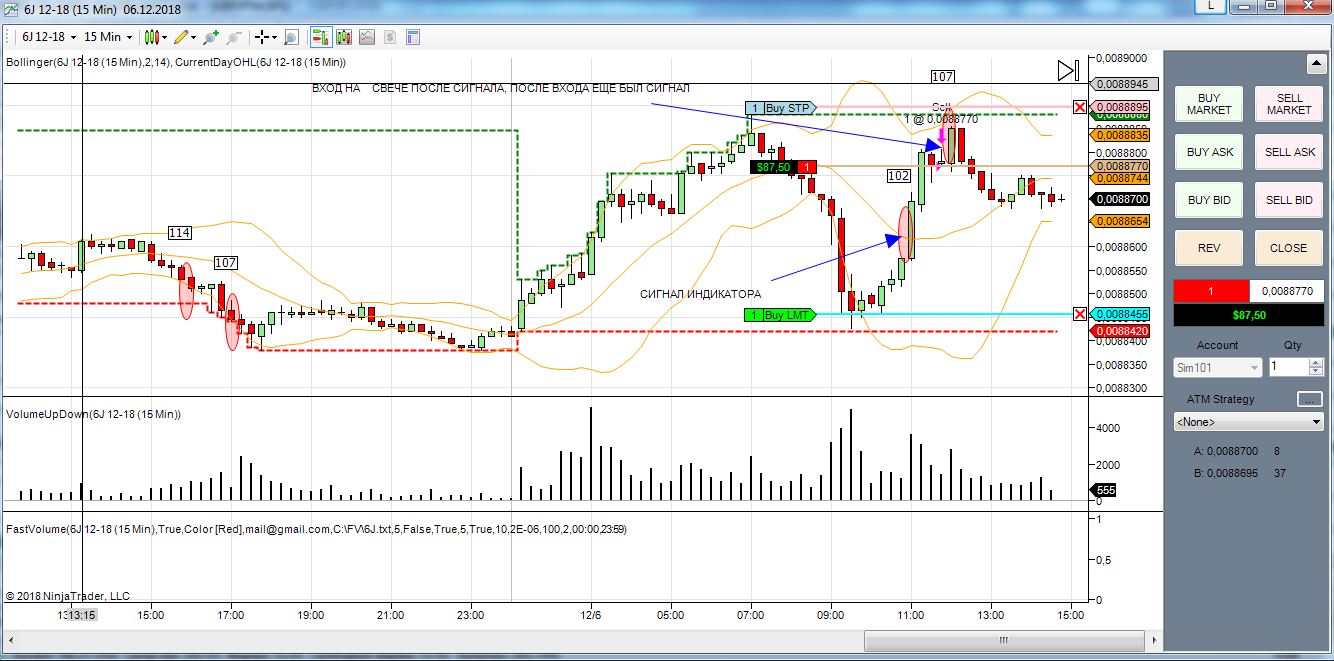The height and width of the screenshot is (661, 1334).
Task: Click the REV reverse position button
Action: click(x=1209, y=248)
